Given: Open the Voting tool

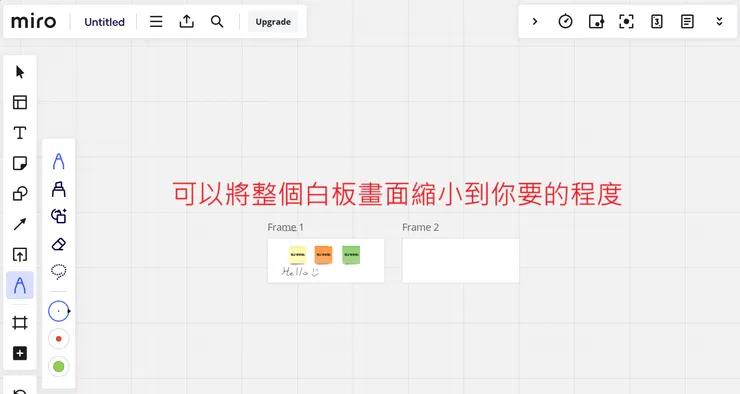Looking at the screenshot, I should pos(596,21).
